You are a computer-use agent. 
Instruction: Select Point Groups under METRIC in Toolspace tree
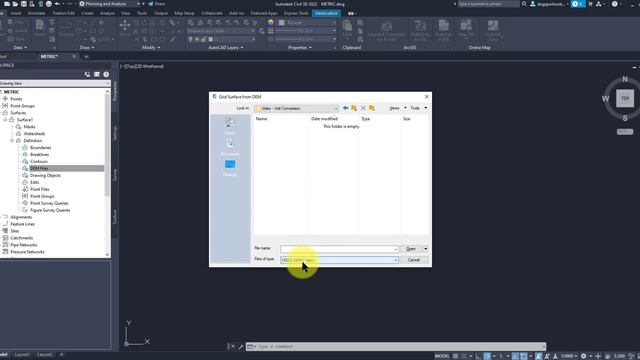click(x=22, y=106)
